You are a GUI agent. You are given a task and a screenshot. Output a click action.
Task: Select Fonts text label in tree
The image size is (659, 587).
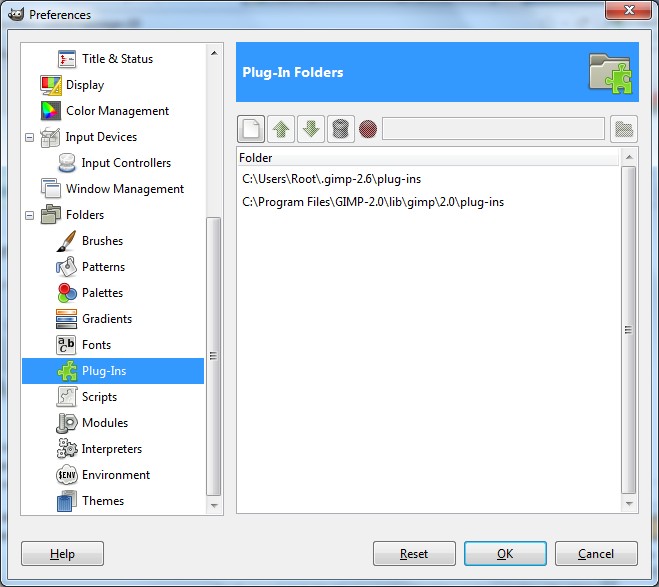pos(96,345)
